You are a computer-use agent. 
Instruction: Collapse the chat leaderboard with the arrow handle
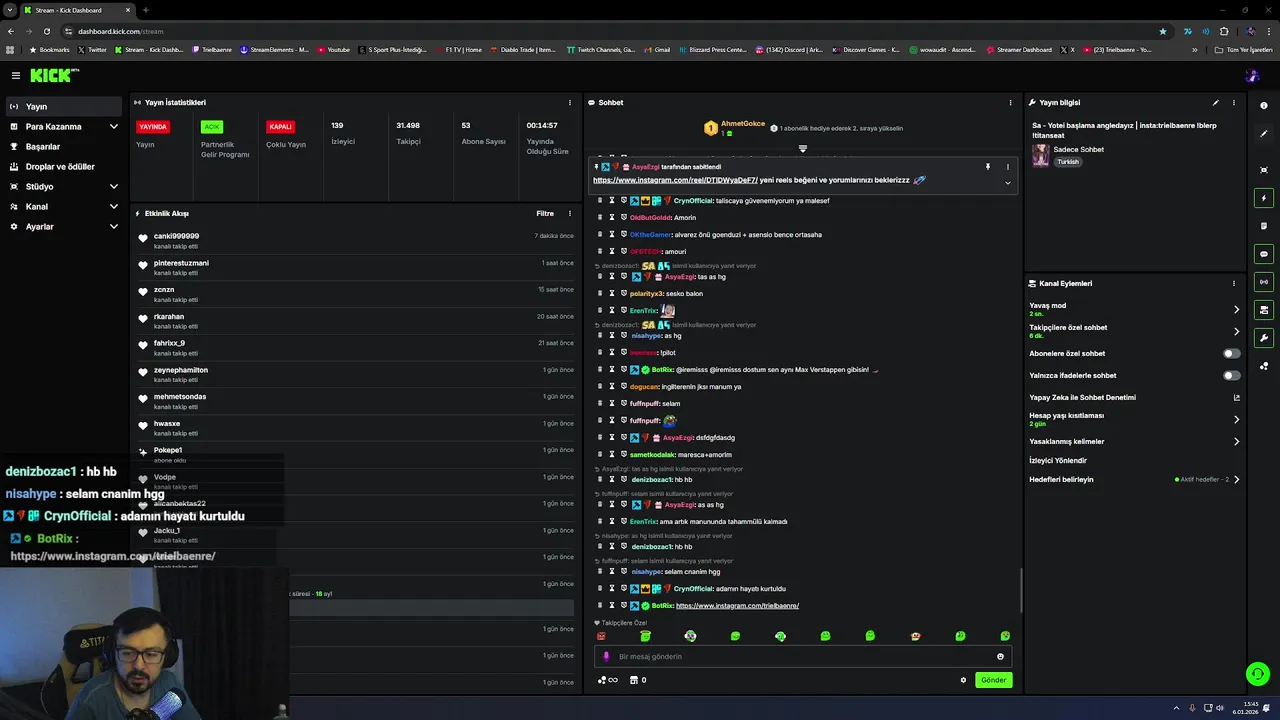[x=802, y=149]
